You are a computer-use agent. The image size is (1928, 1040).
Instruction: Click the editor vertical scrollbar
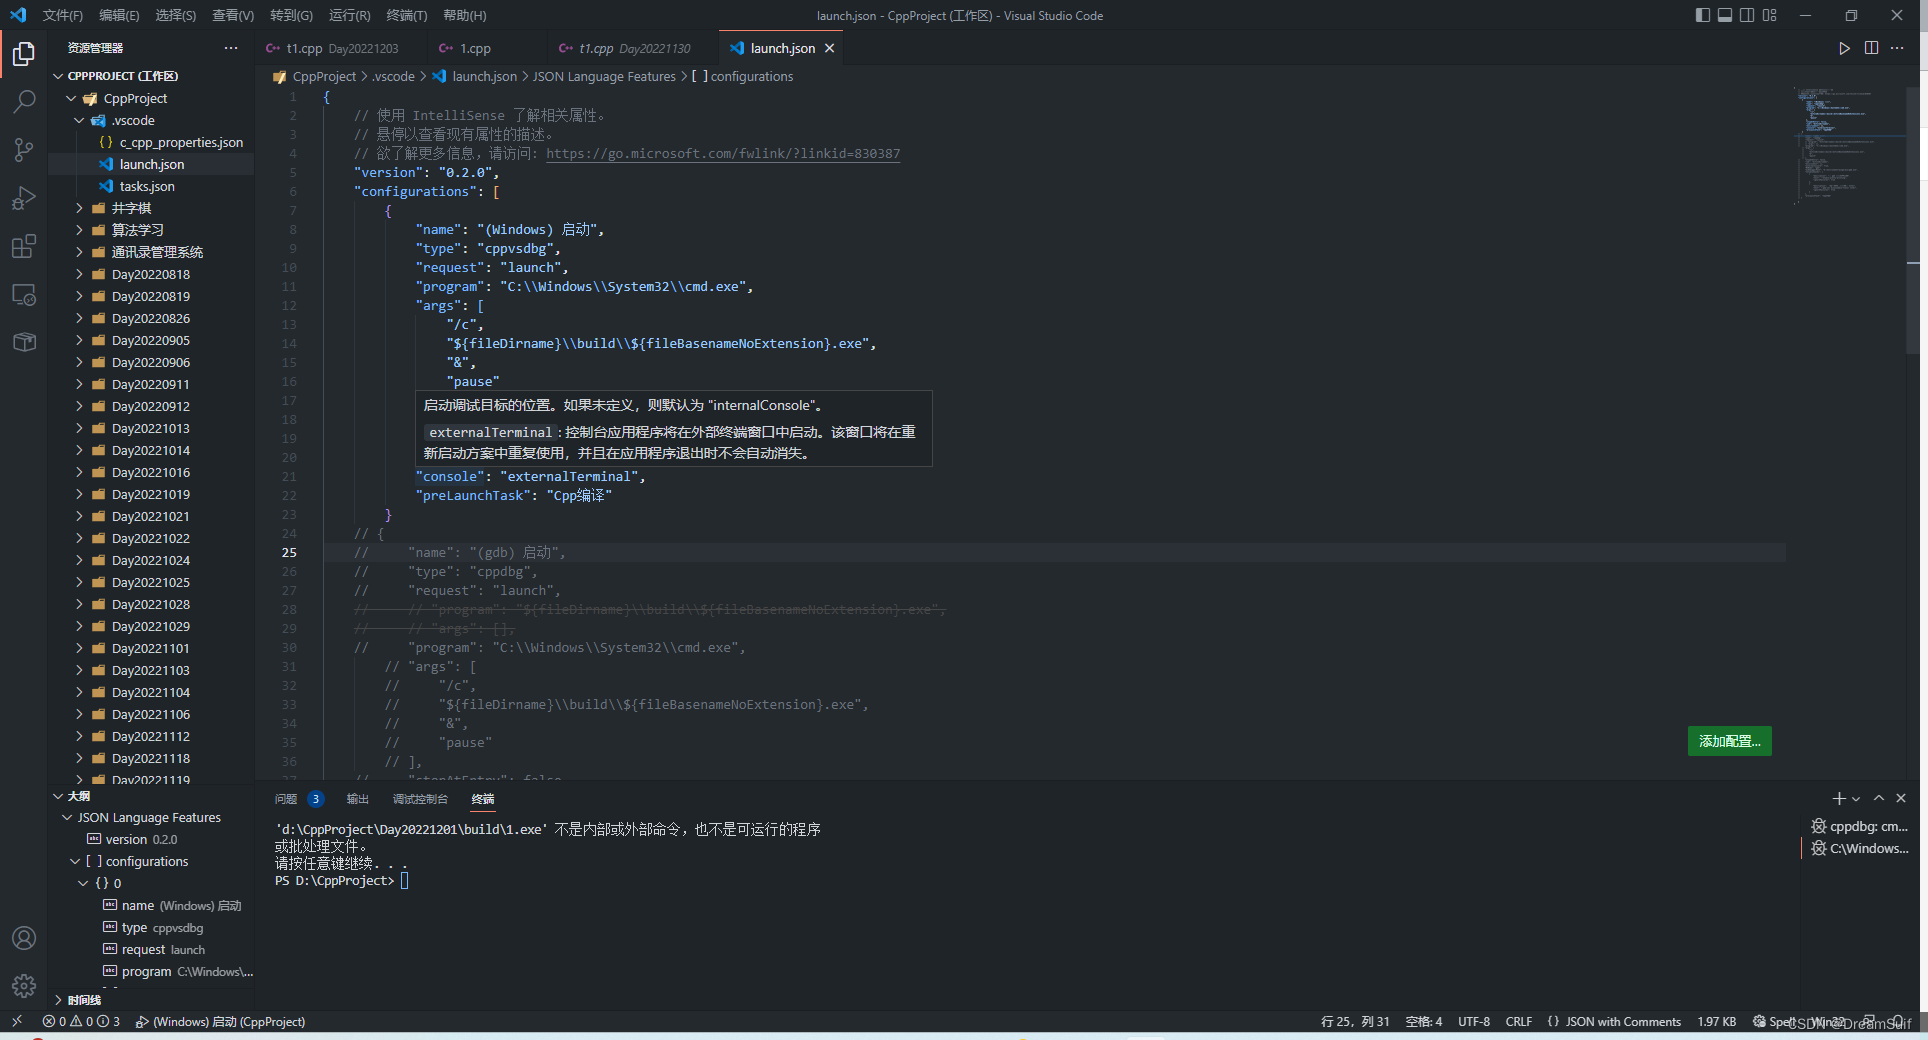tap(1913, 222)
